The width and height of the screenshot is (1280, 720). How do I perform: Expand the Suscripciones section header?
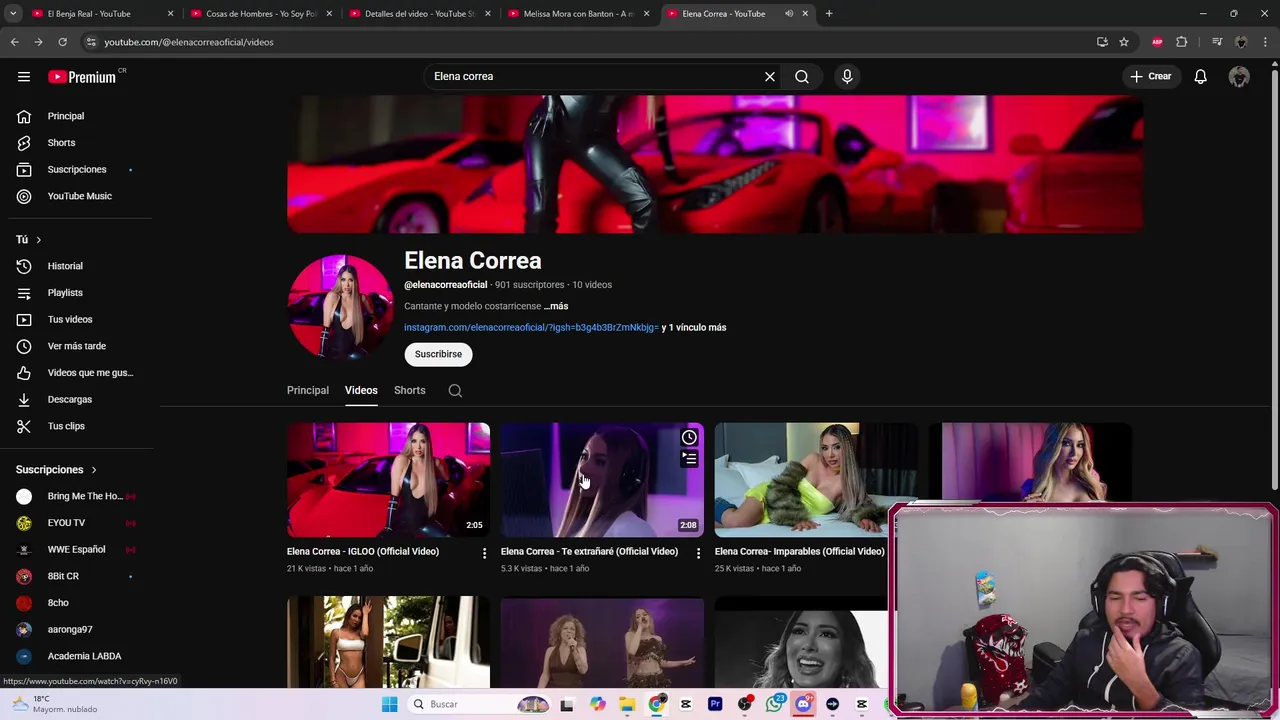57,470
